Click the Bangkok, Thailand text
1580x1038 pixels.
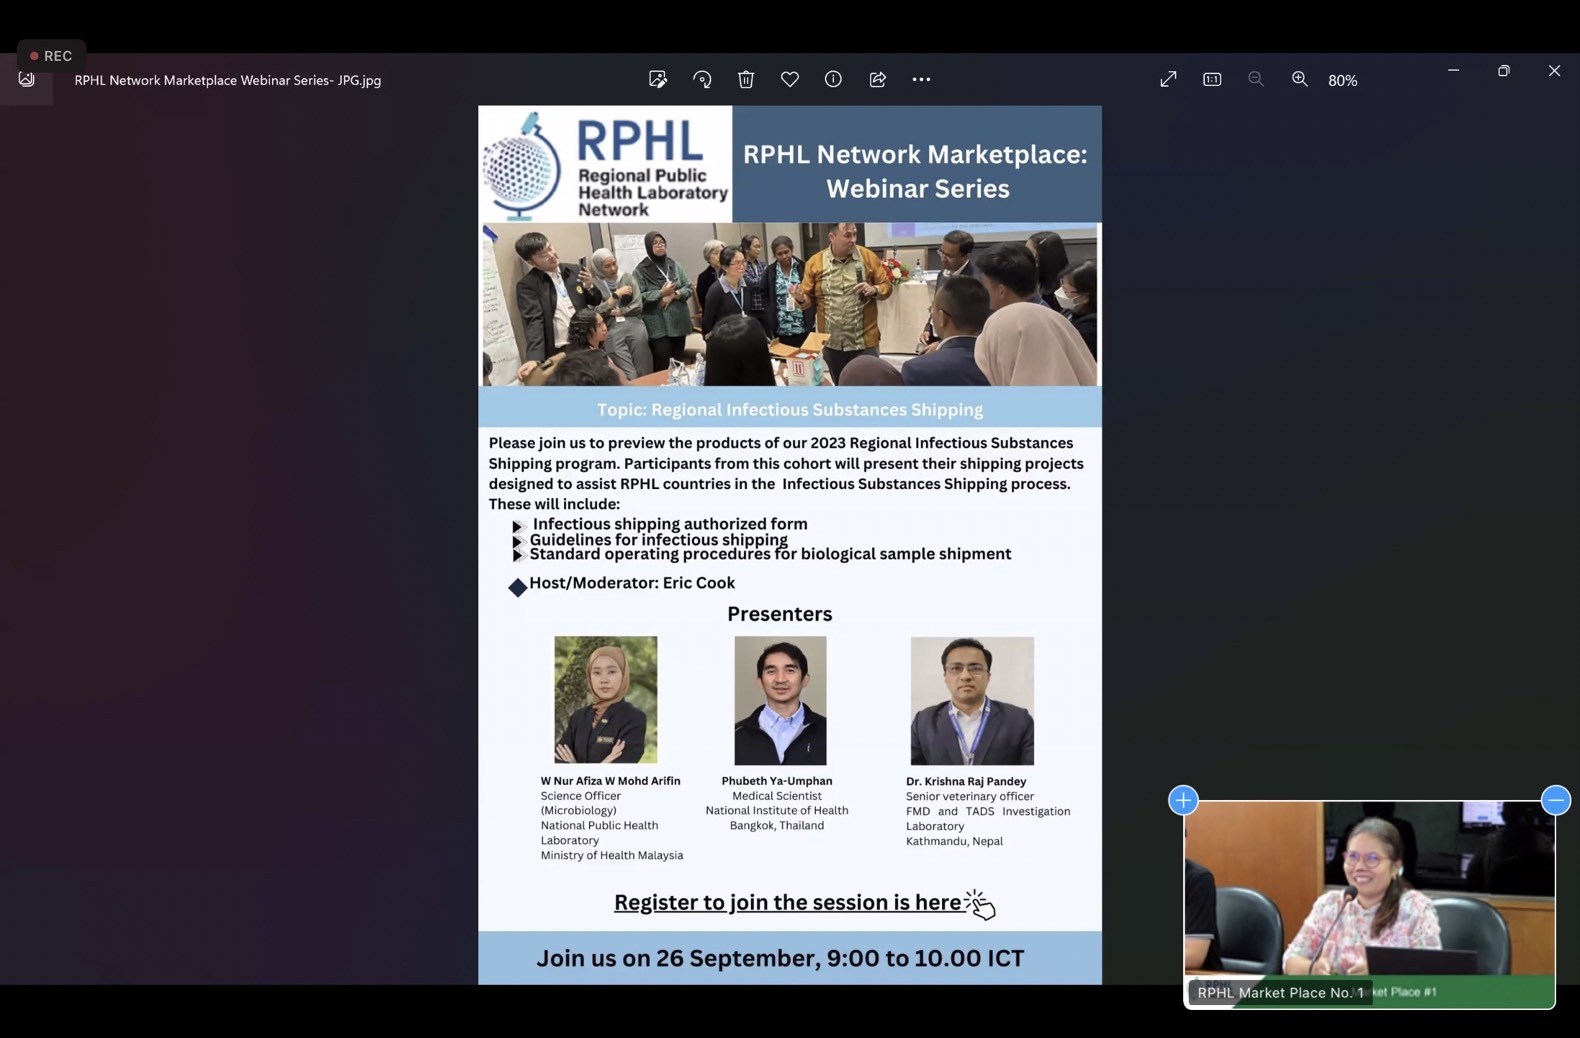(x=777, y=825)
